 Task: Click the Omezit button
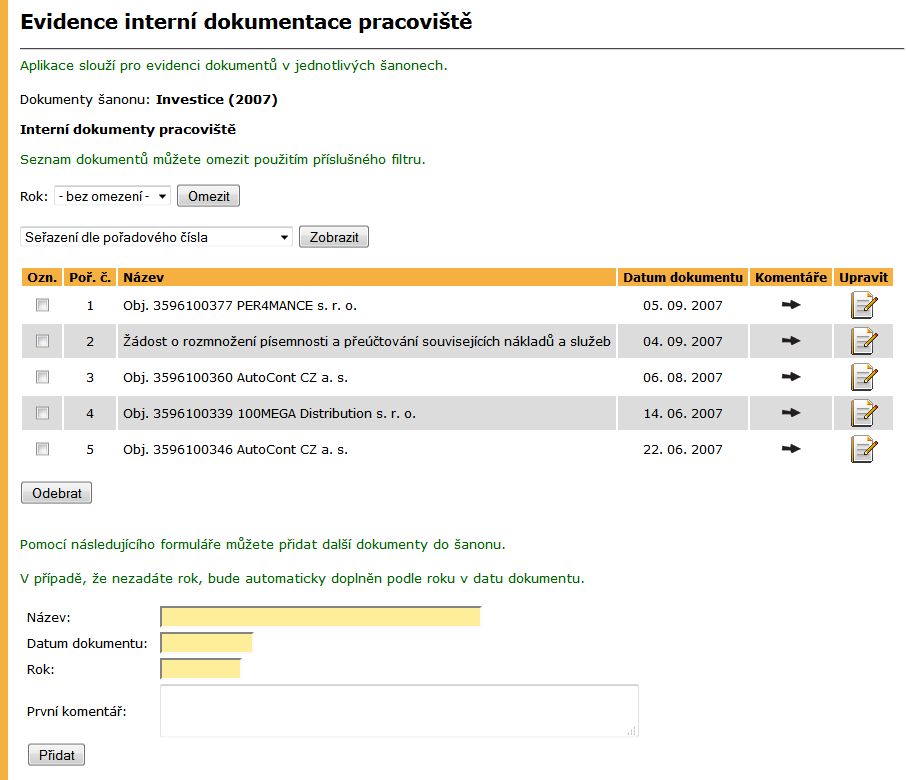pos(209,196)
